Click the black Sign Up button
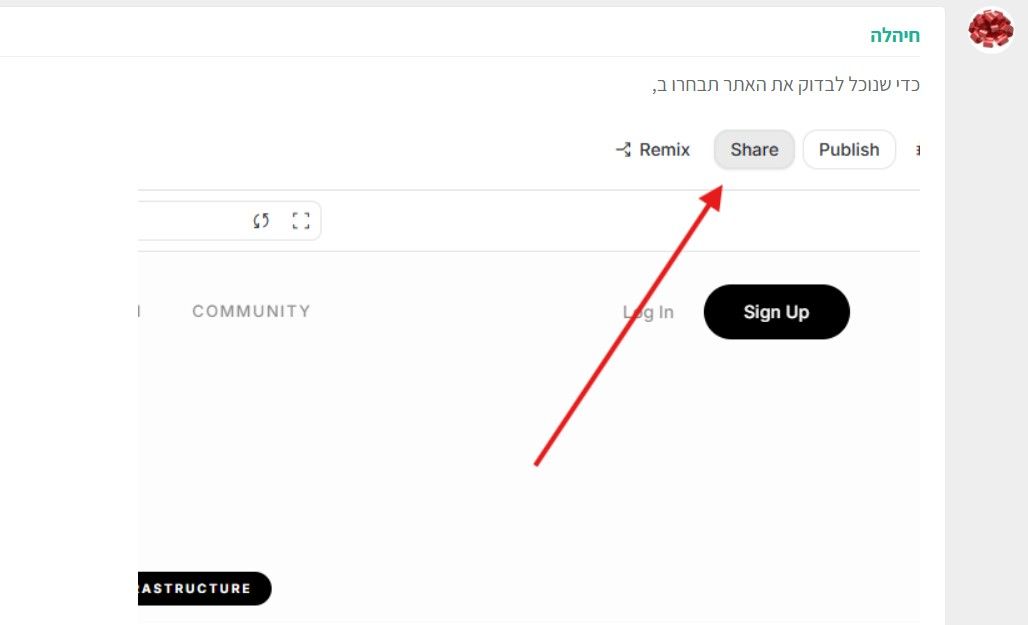The height and width of the screenshot is (625, 1028). [x=776, y=312]
